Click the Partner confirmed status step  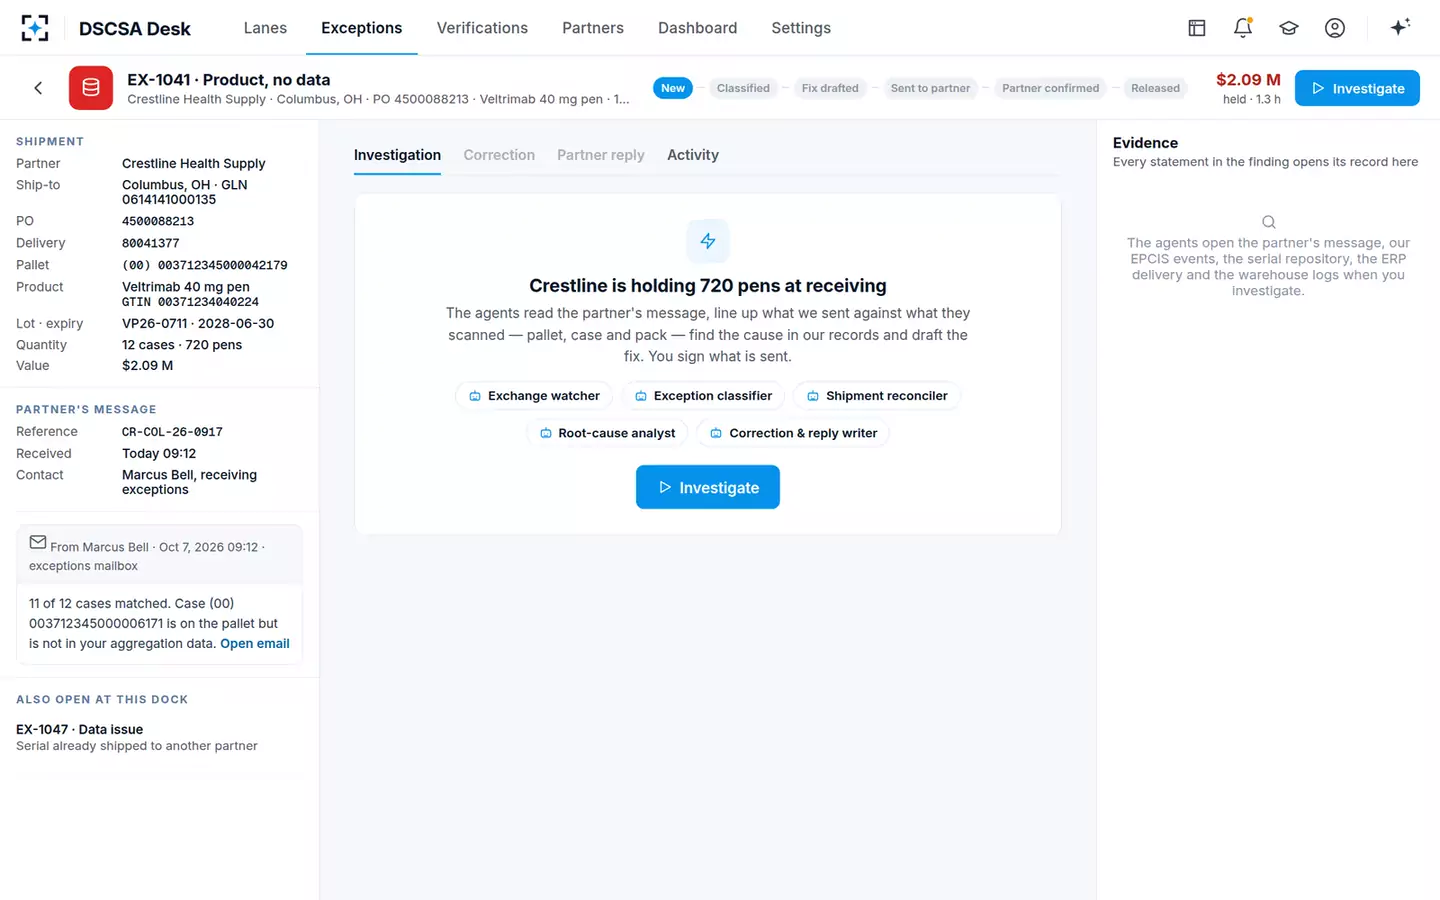click(1051, 88)
